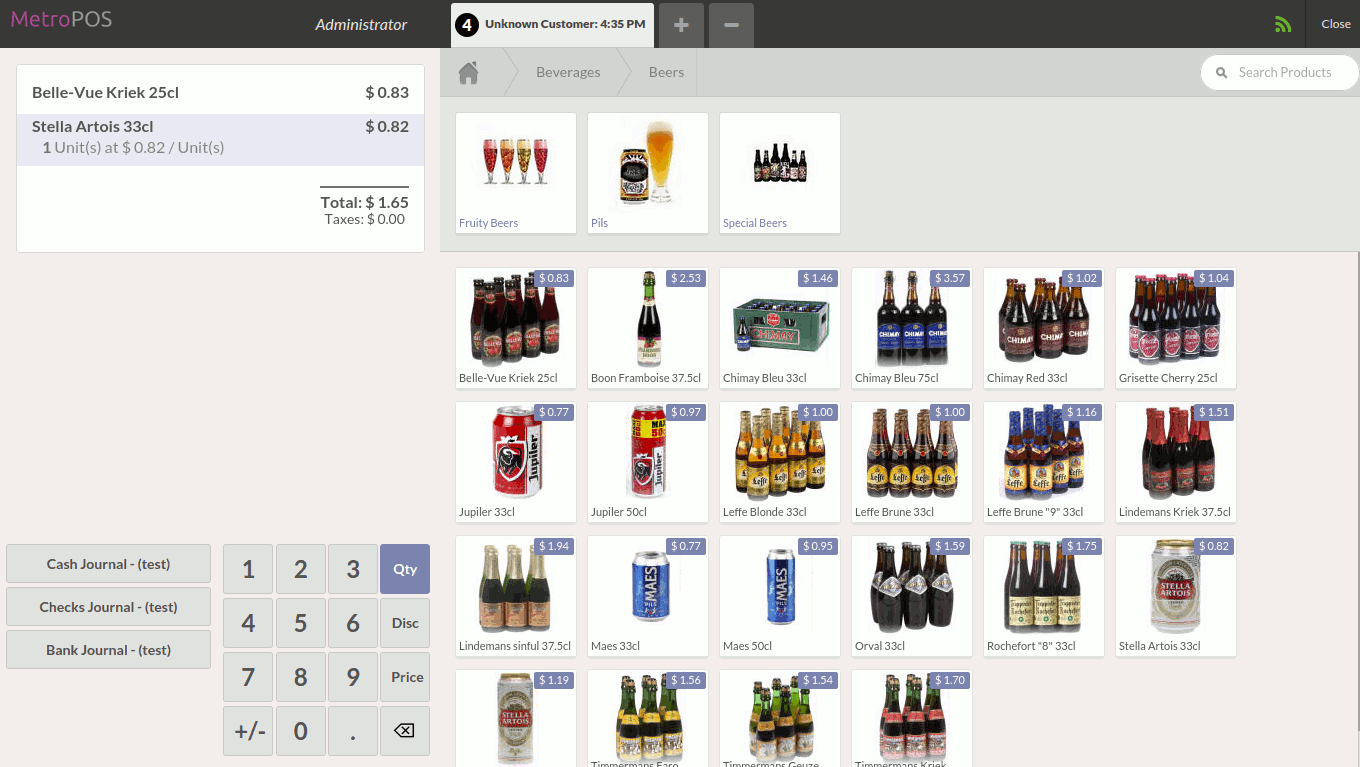Image resolution: width=1360 pixels, height=767 pixels.
Task: Open the Pils category tile
Action: [648, 173]
